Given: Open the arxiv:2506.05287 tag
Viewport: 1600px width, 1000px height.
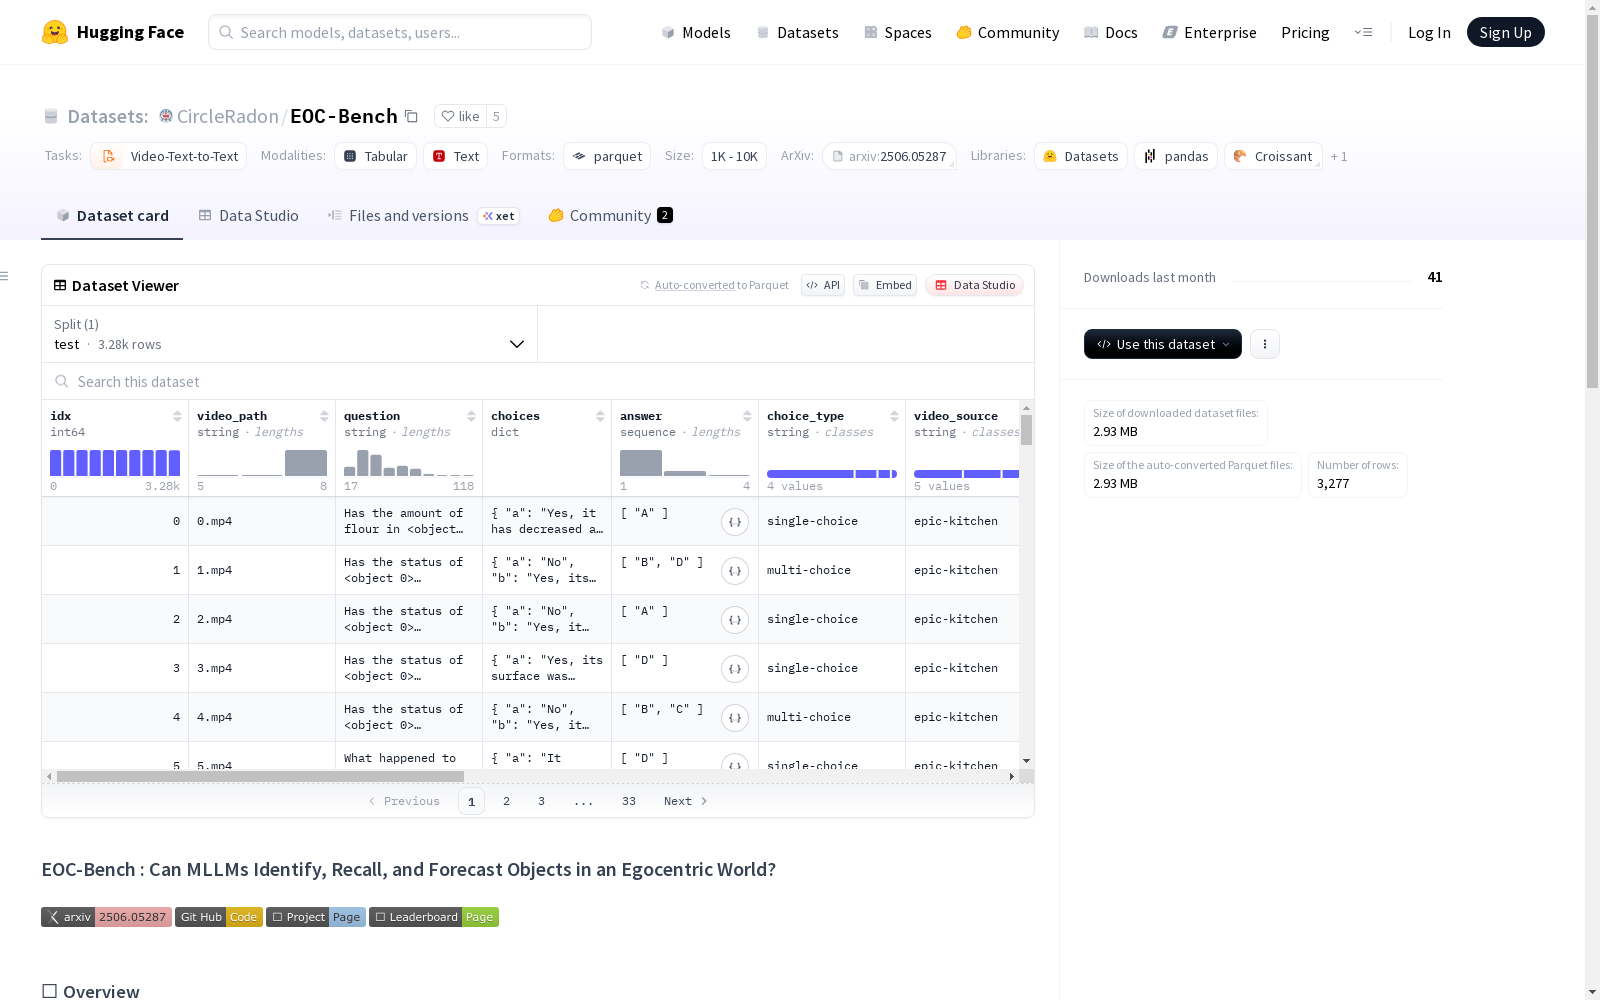Looking at the screenshot, I should click(x=889, y=156).
